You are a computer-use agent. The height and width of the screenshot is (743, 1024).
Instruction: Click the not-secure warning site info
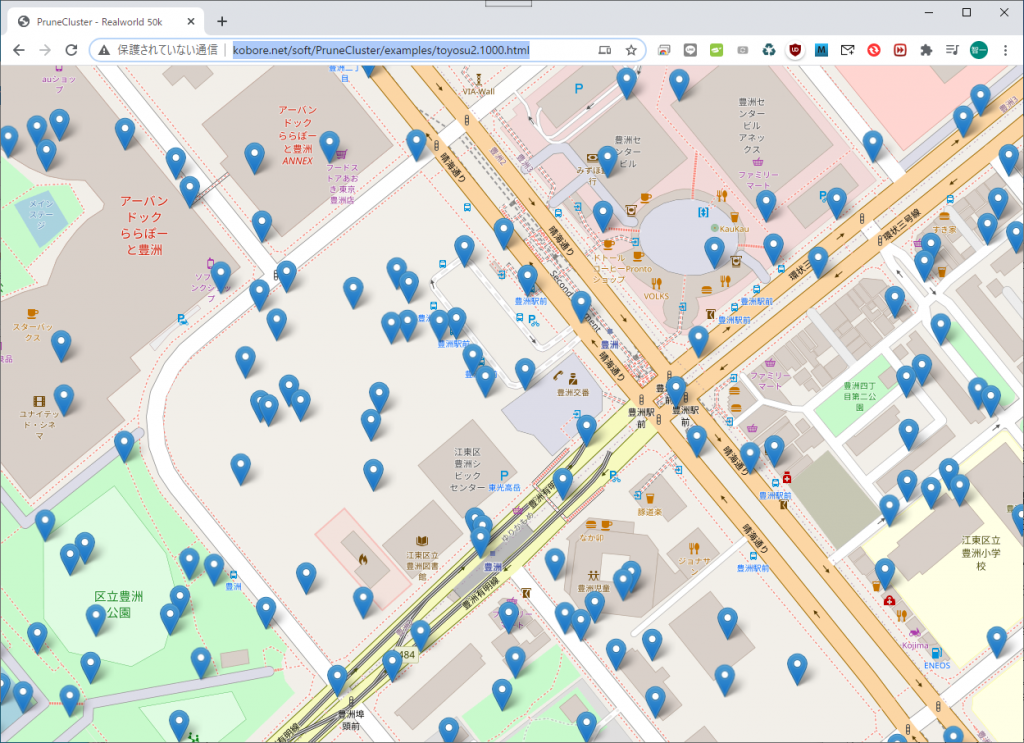coord(160,50)
